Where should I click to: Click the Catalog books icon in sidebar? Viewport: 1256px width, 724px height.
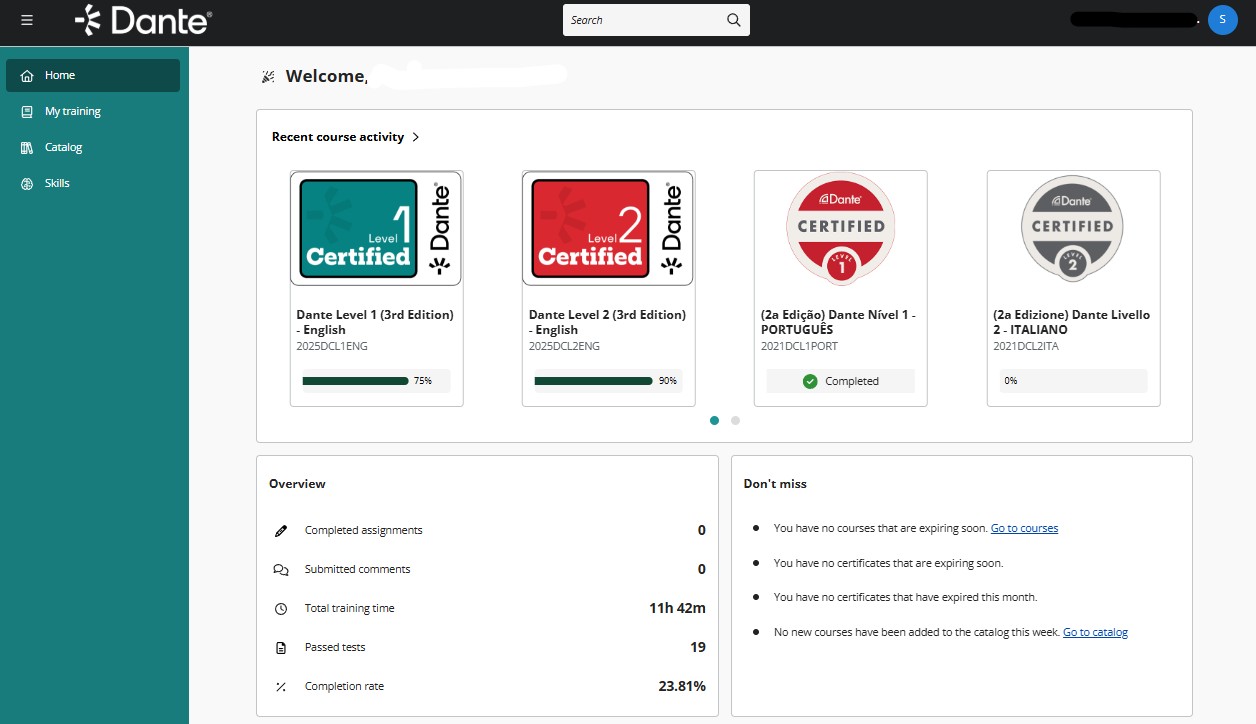click(x=27, y=147)
